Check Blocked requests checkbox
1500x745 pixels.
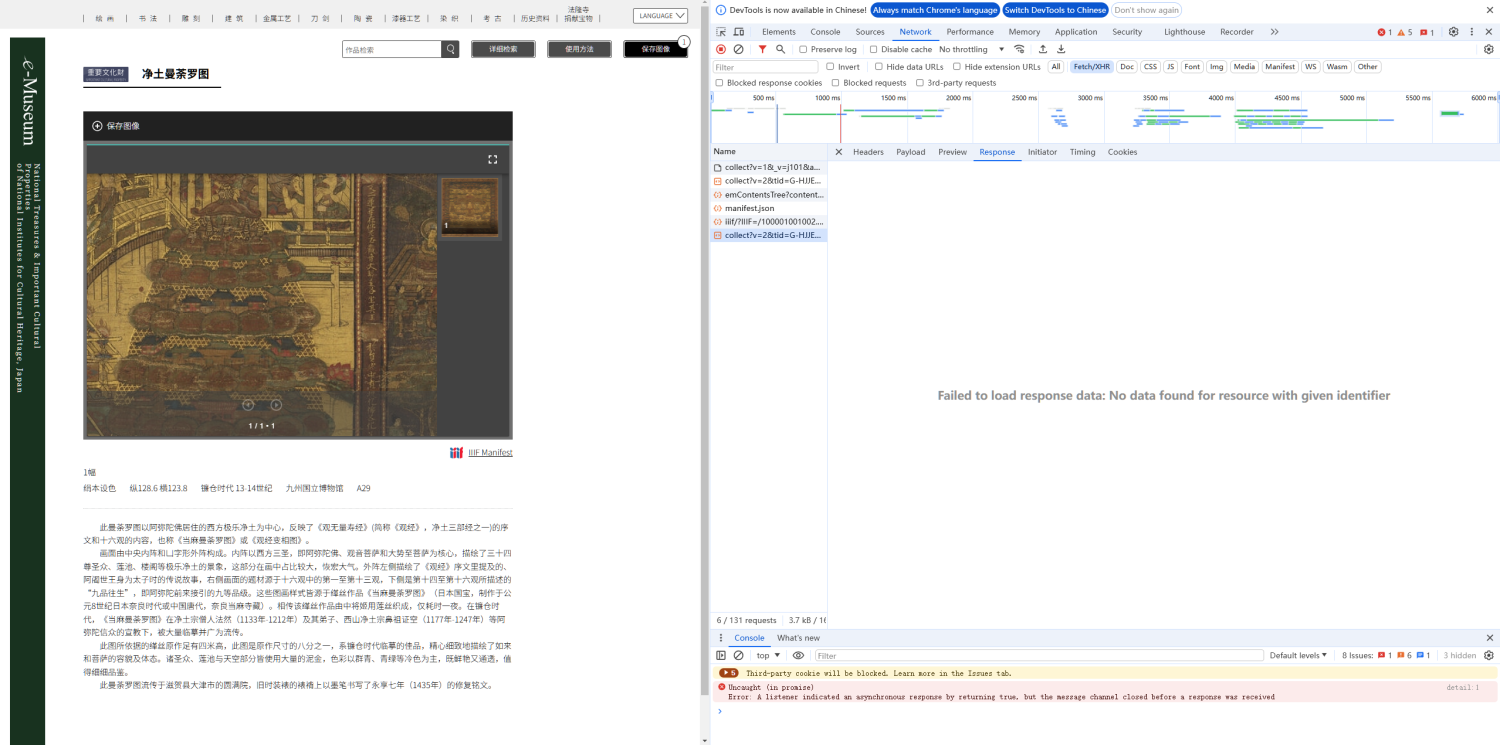pos(835,83)
